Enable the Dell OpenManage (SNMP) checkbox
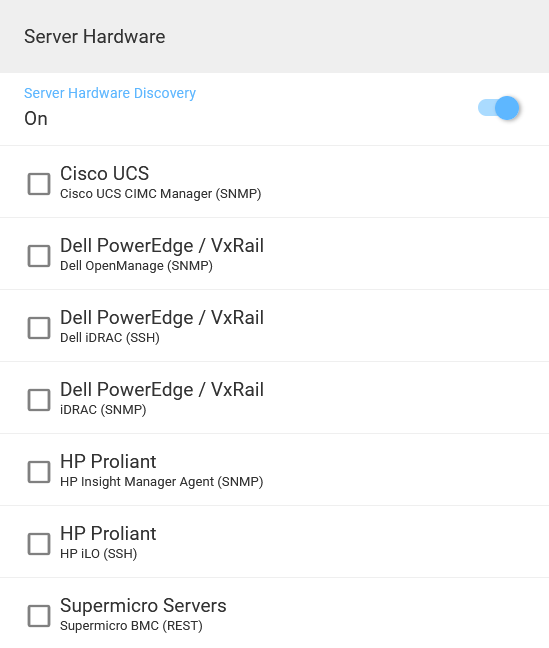Screen dimensions: 549x648 click(39, 256)
